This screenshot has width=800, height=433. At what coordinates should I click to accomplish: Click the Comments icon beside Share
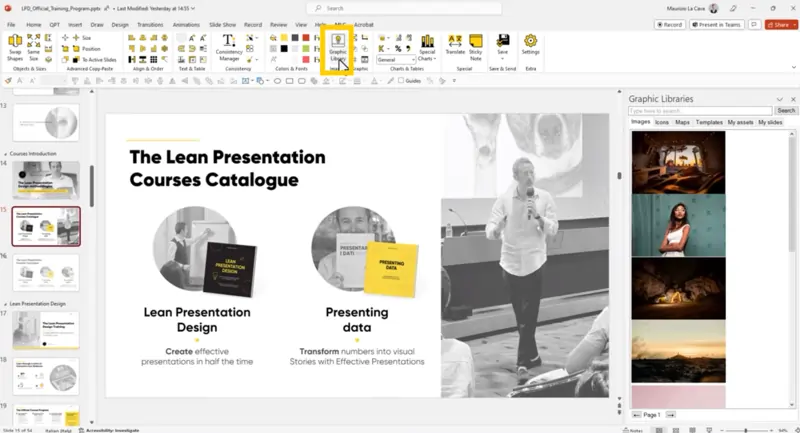(754, 24)
